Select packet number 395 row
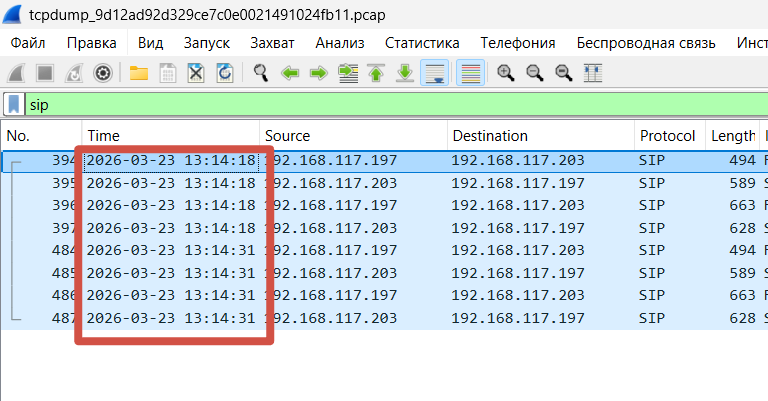 pos(384,183)
